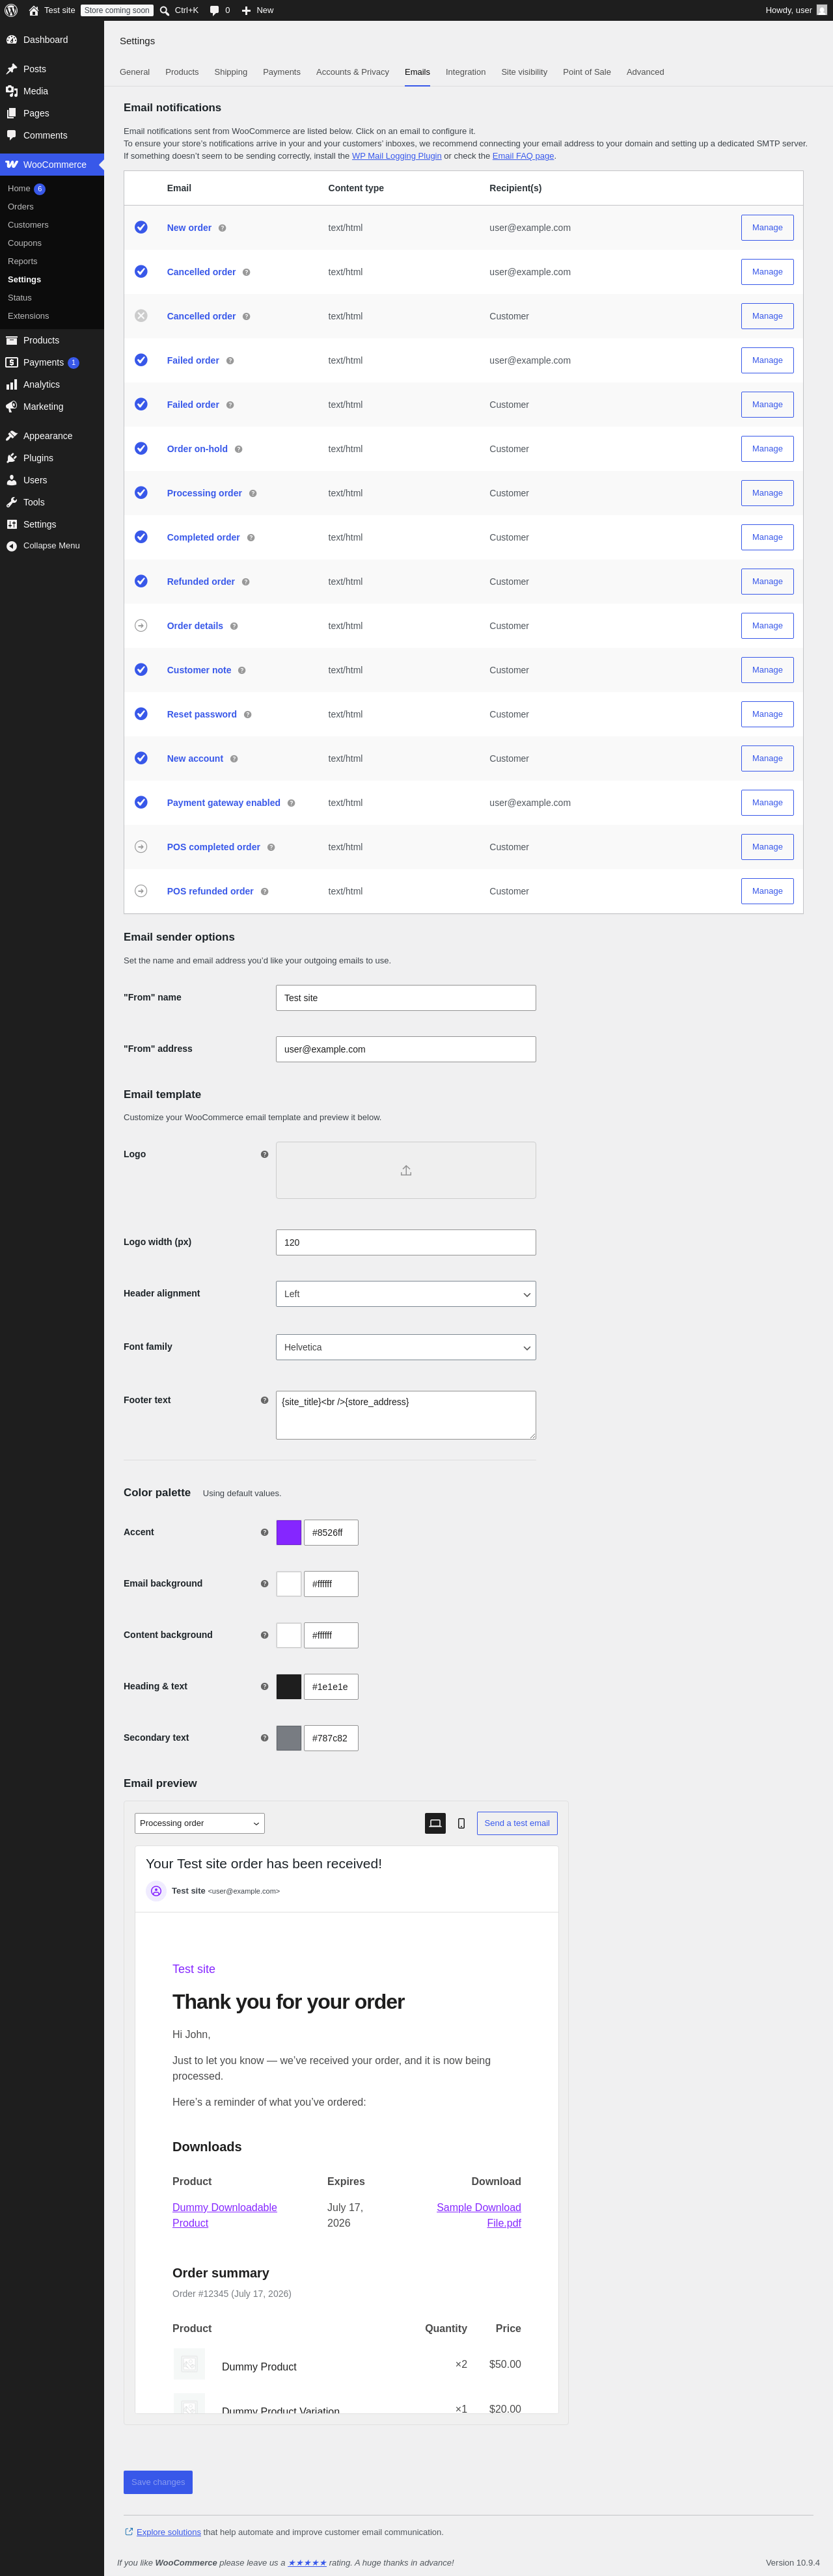The image size is (833, 2576).
Task: Click the "From" address input field
Action: [406, 1049]
